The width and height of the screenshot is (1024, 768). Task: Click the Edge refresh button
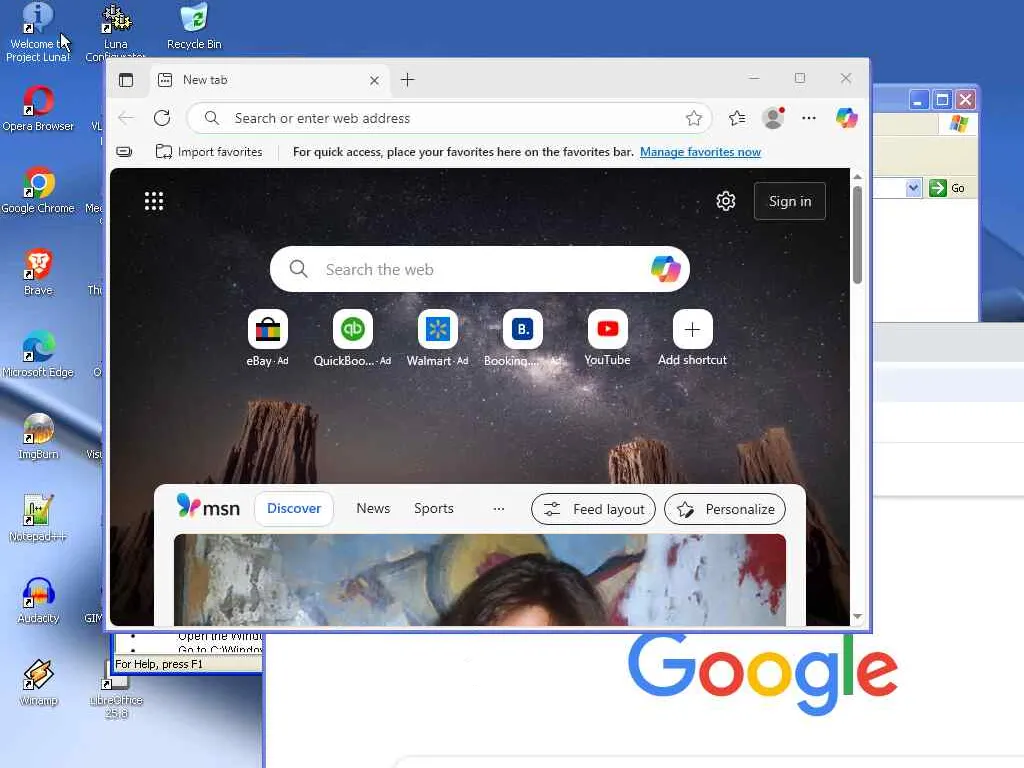pyautogui.click(x=162, y=118)
